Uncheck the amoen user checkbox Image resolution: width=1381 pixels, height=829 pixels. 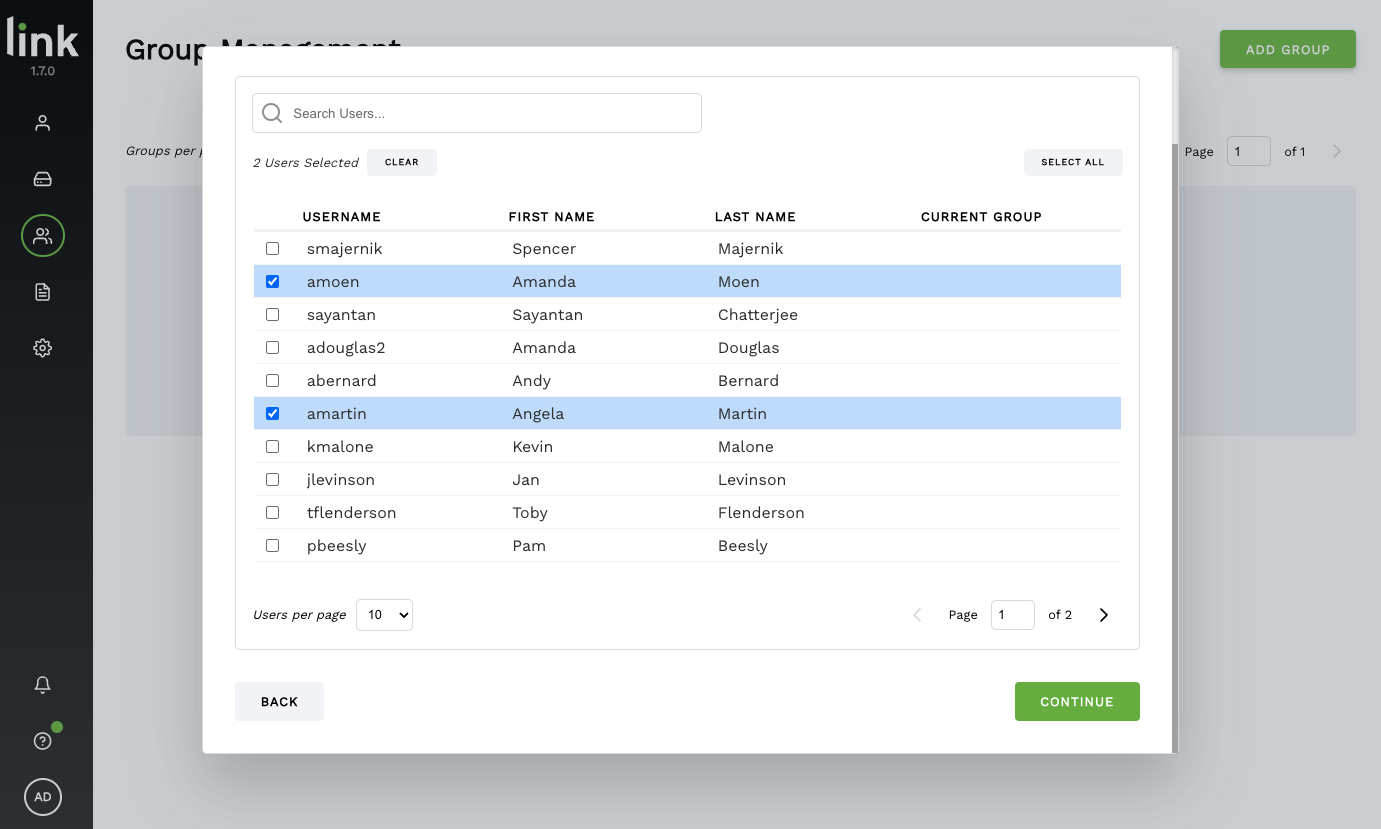coord(272,281)
